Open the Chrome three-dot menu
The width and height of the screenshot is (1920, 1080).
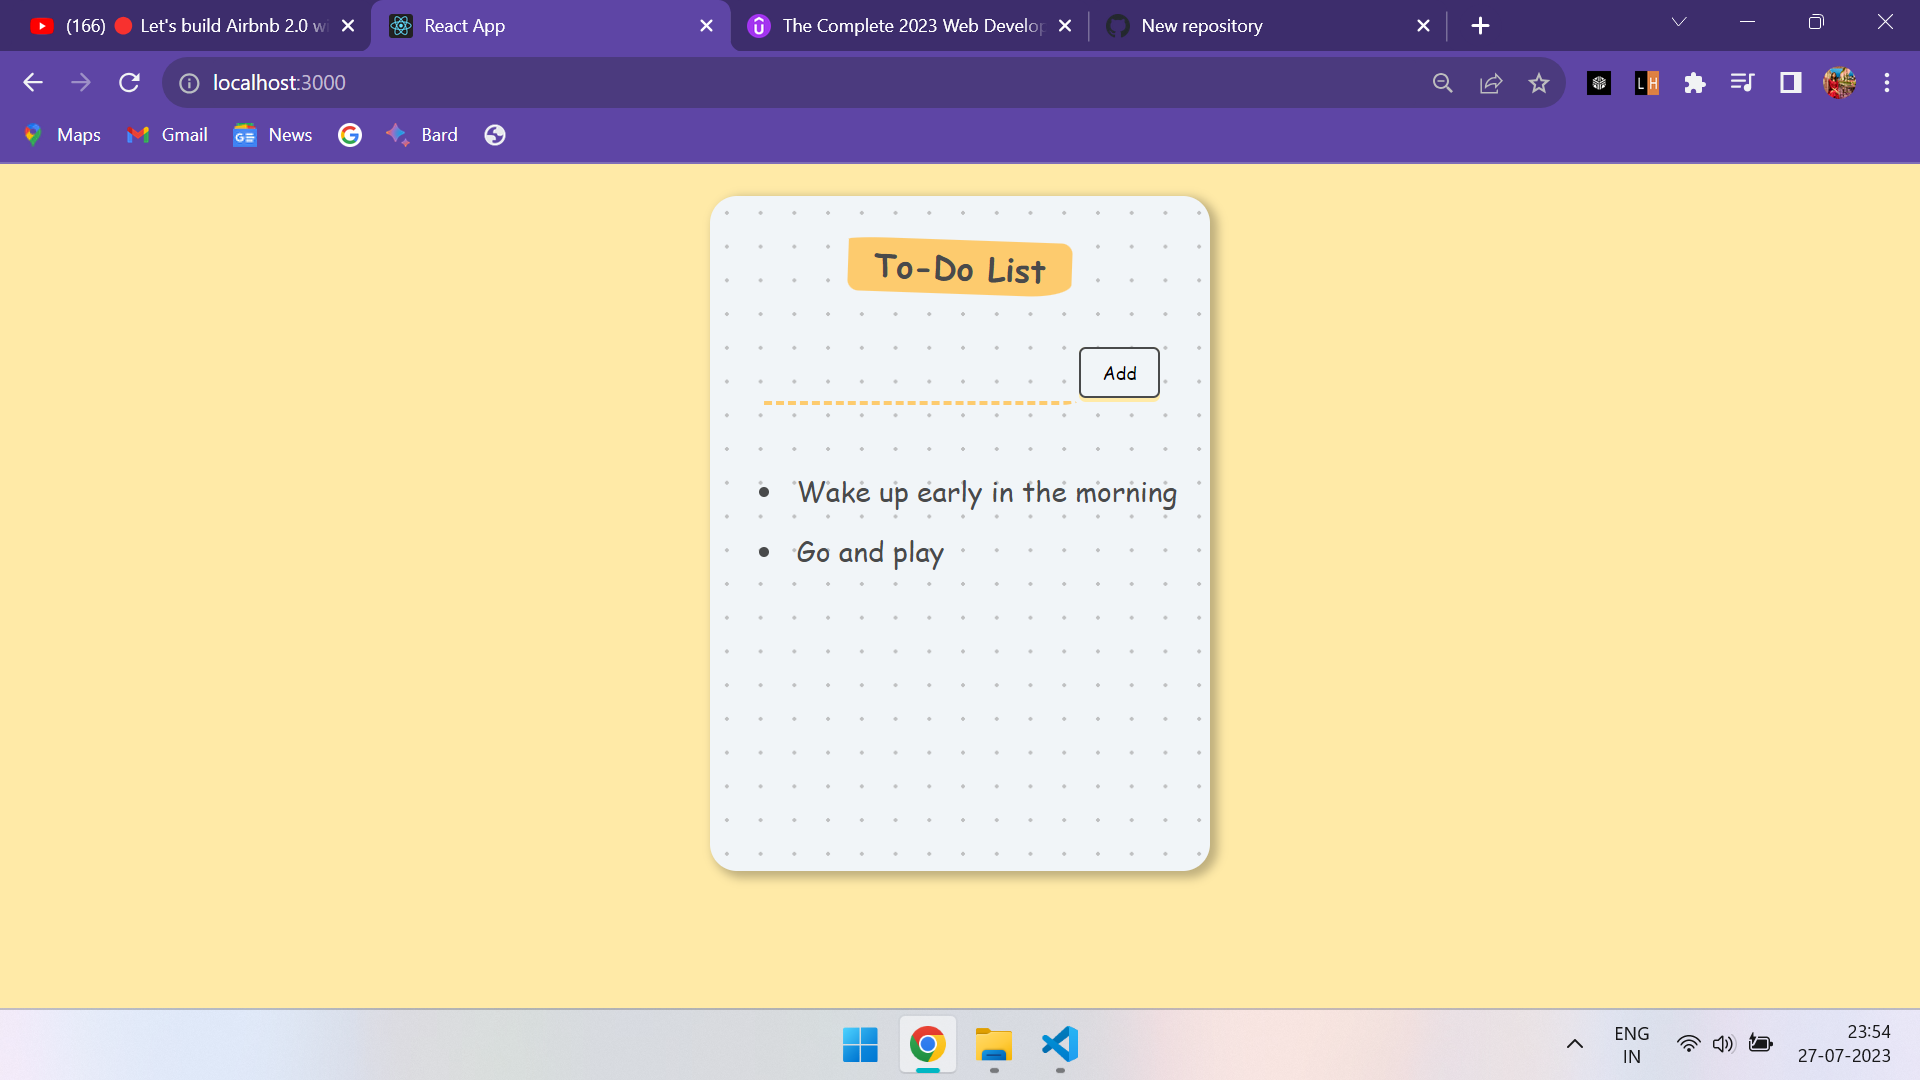click(x=1887, y=83)
